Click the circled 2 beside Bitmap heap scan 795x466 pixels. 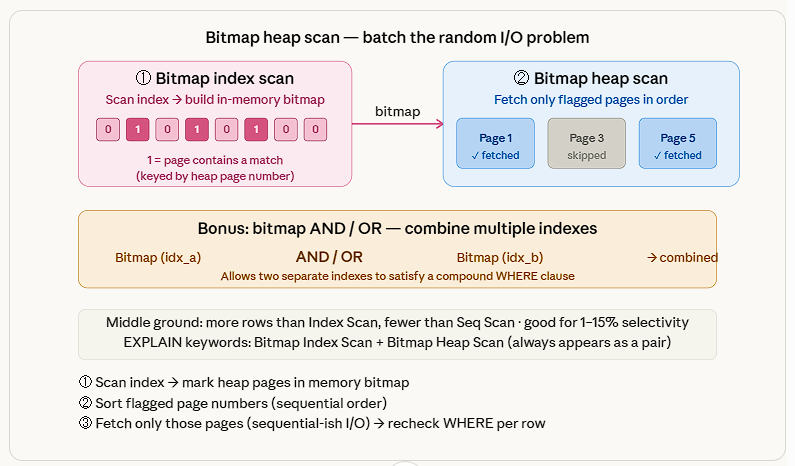521,78
